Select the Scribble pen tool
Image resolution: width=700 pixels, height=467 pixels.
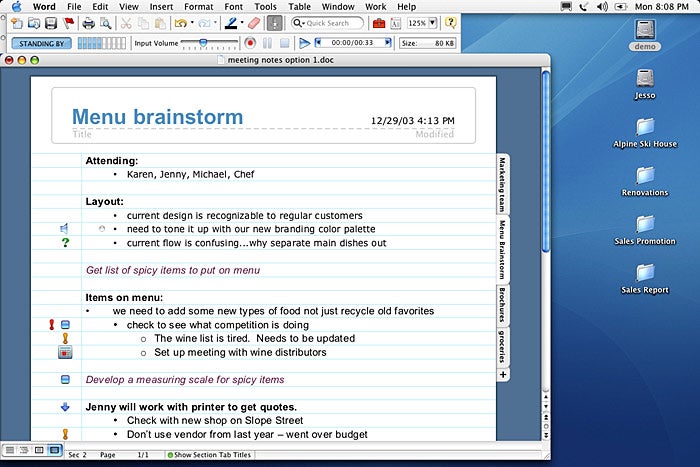(231, 23)
